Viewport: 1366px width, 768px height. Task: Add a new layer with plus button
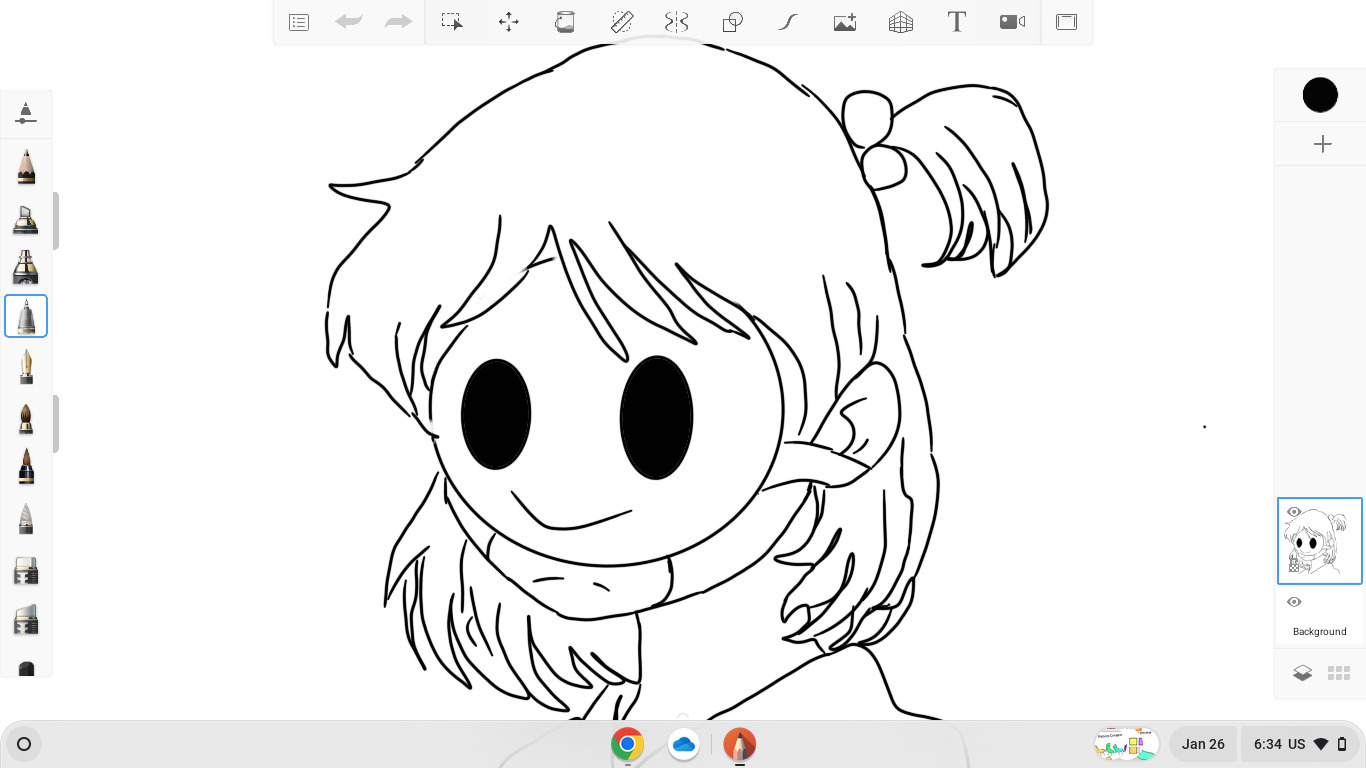pos(1322,145)
